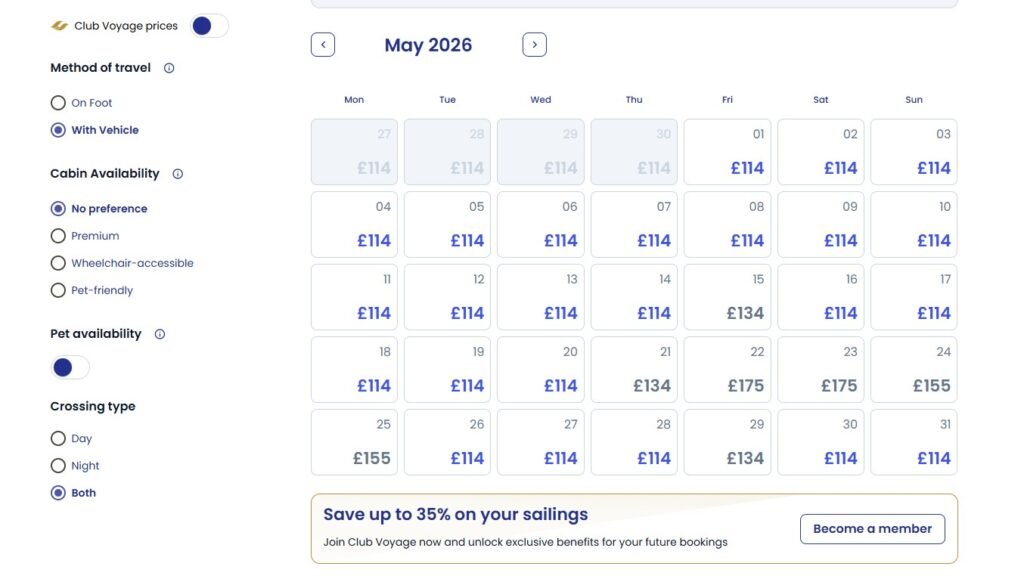
Task: Open the Pet availability info tooltip
Action: click(x=159, y=333)
